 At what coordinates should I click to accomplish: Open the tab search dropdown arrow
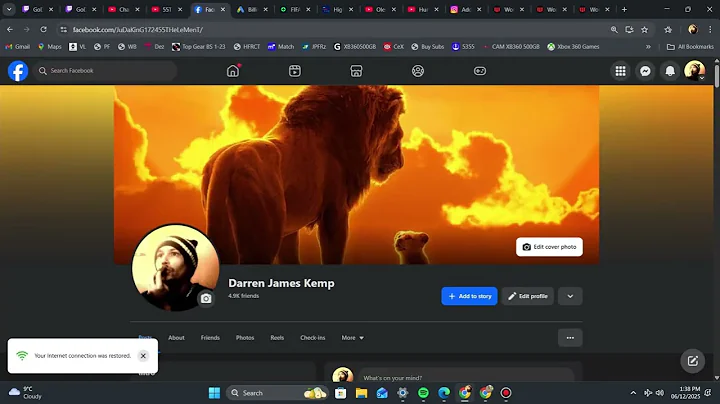point(9,9)
